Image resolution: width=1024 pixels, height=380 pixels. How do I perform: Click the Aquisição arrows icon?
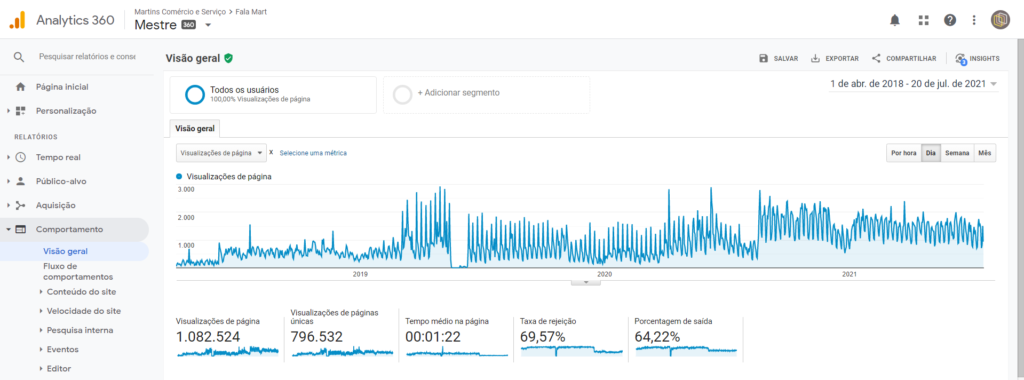pyautogui.click(x=20, y=206)
